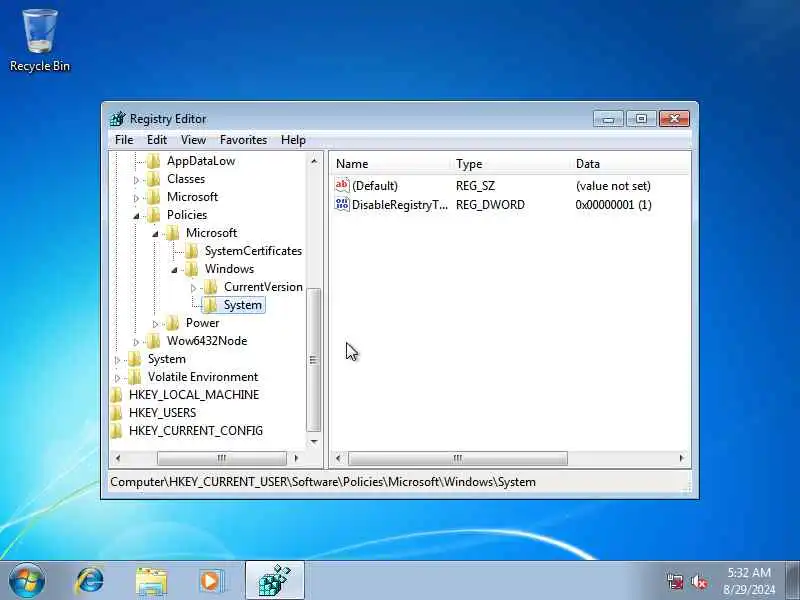This screenshot has height=600, width=800.
Task: Click the Type column header
Action: [513, 164]
